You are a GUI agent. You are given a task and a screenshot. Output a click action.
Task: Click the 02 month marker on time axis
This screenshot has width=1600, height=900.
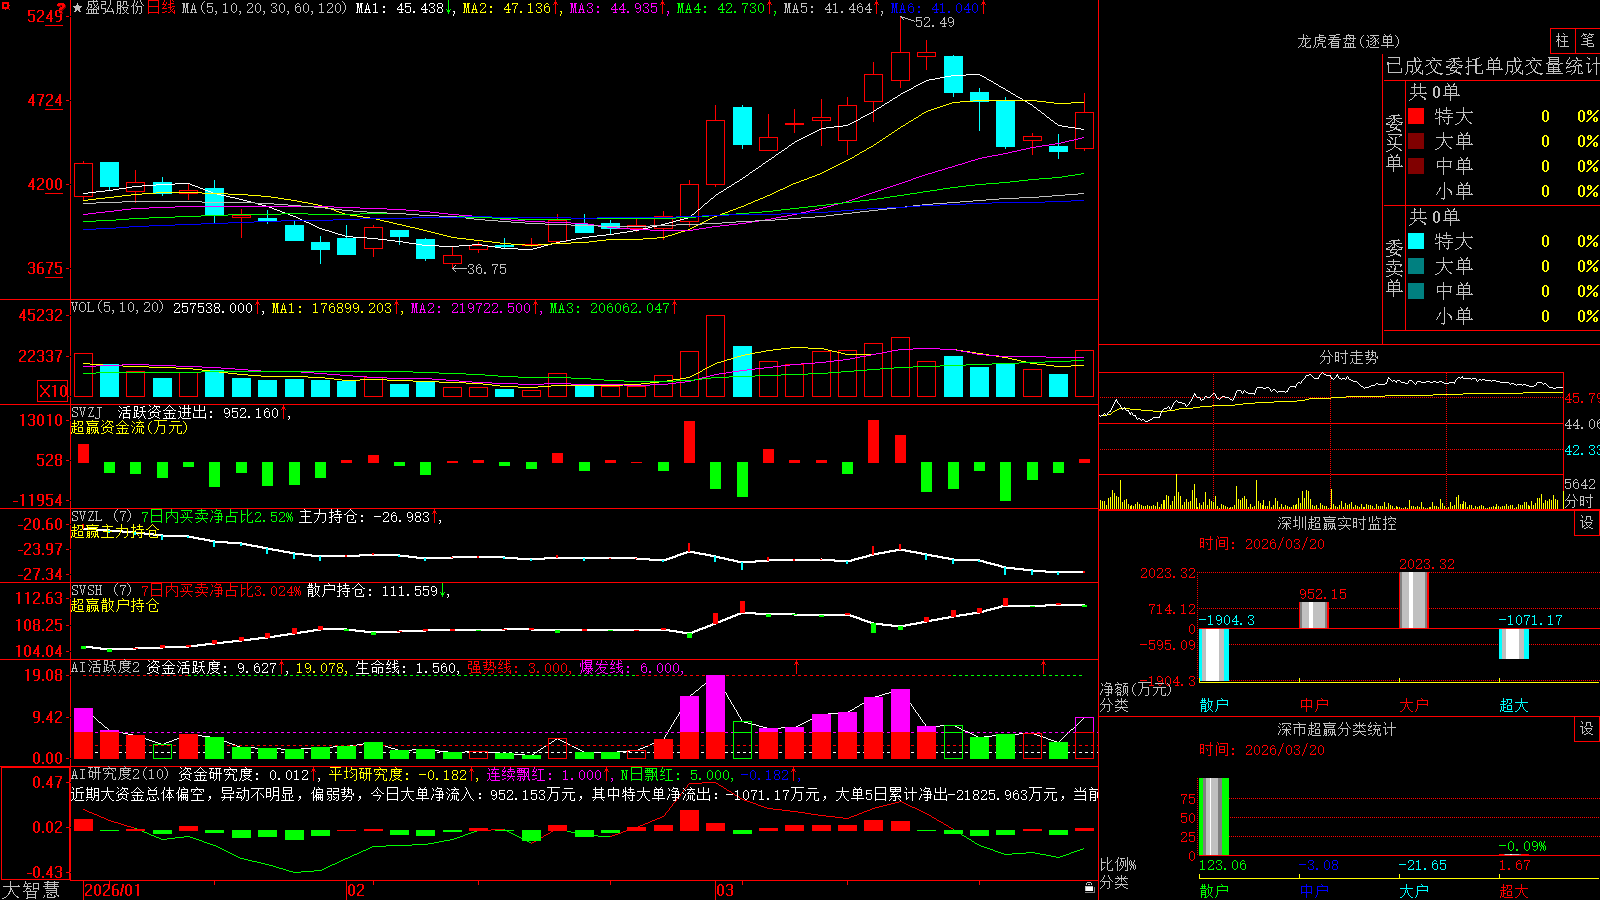356,890
